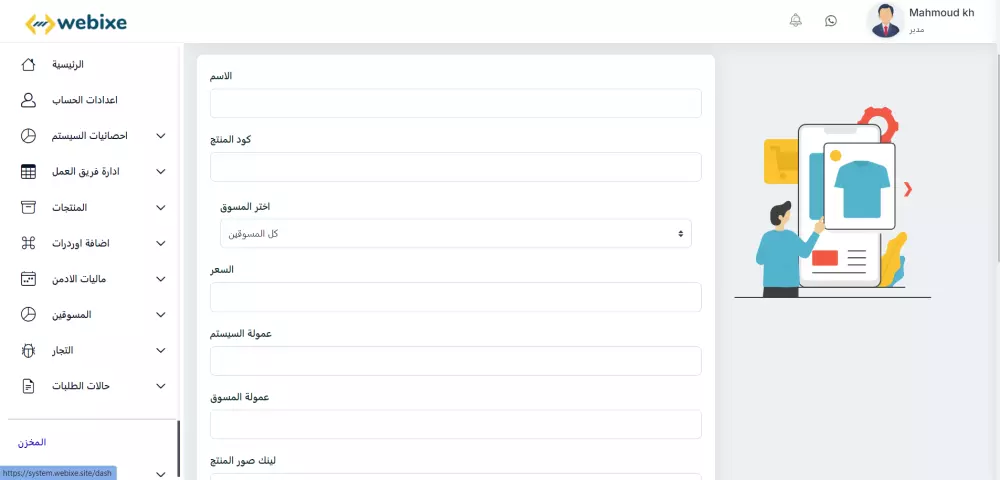Click the webixe logo
This screenshot has width=1000, height=480.
click(x=75, y=23)
